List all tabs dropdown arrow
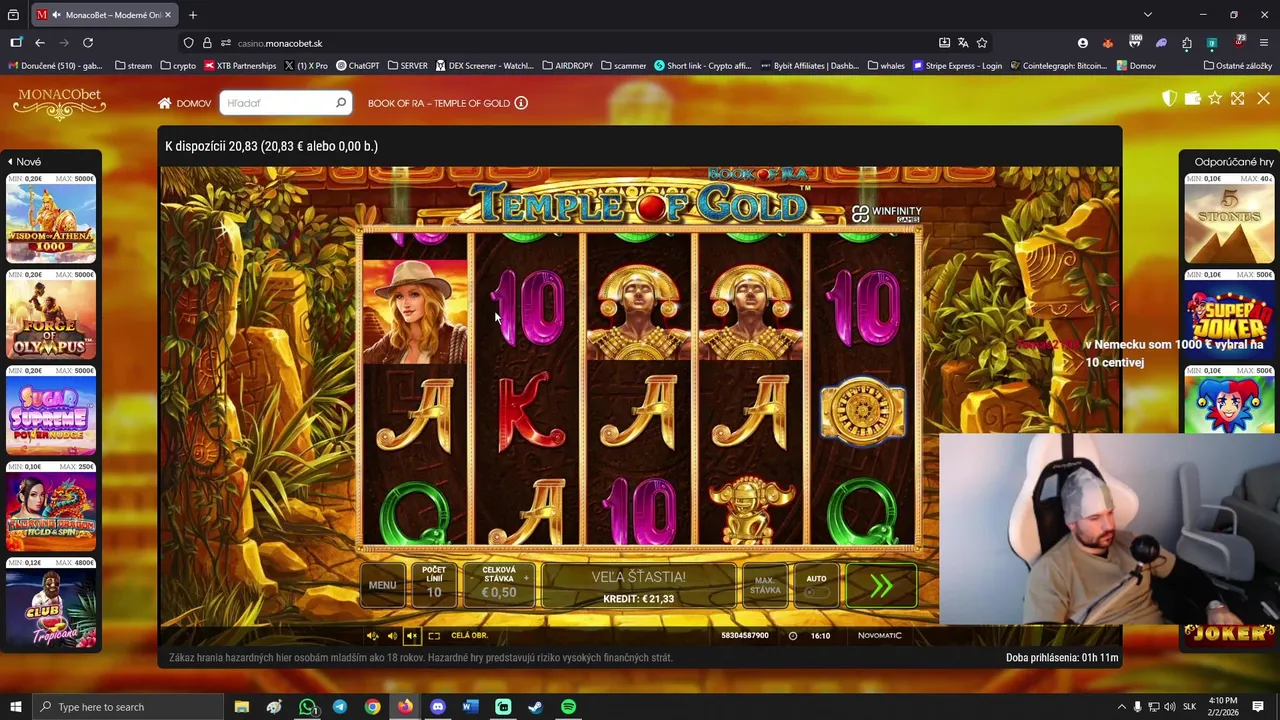Screen dimensions: 1280x720 1148,14
